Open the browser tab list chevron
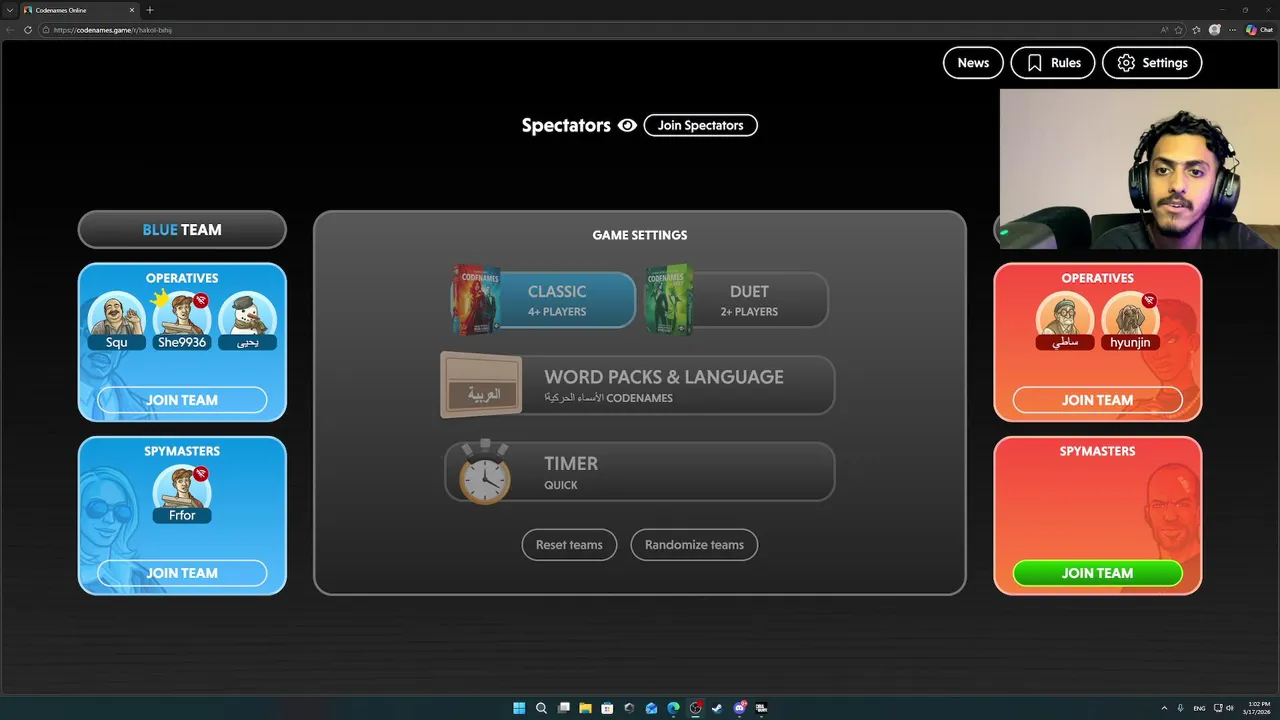The image size is (1280, 720). pos(8,10)
